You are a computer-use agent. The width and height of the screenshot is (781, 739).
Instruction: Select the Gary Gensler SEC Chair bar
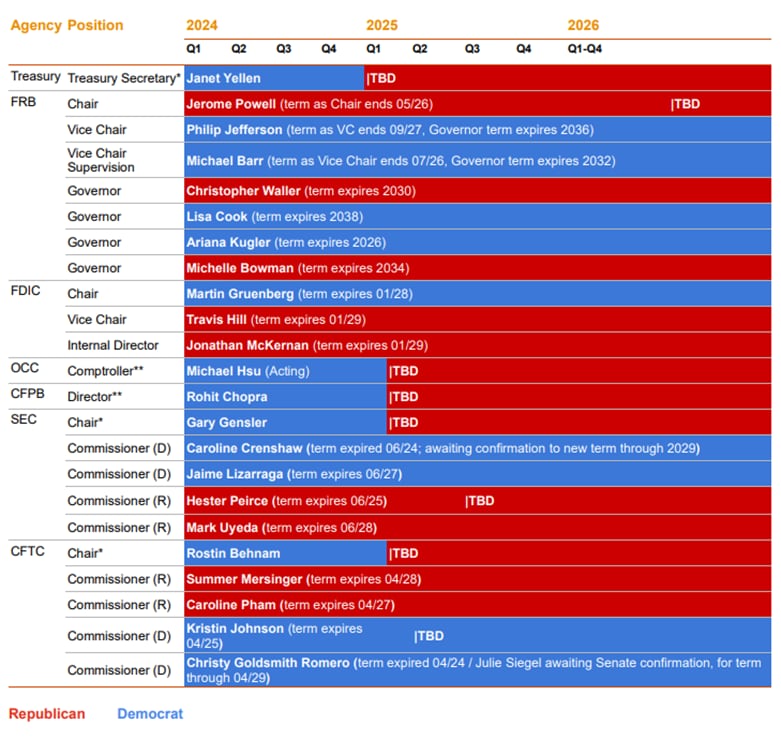pos(285,423)
